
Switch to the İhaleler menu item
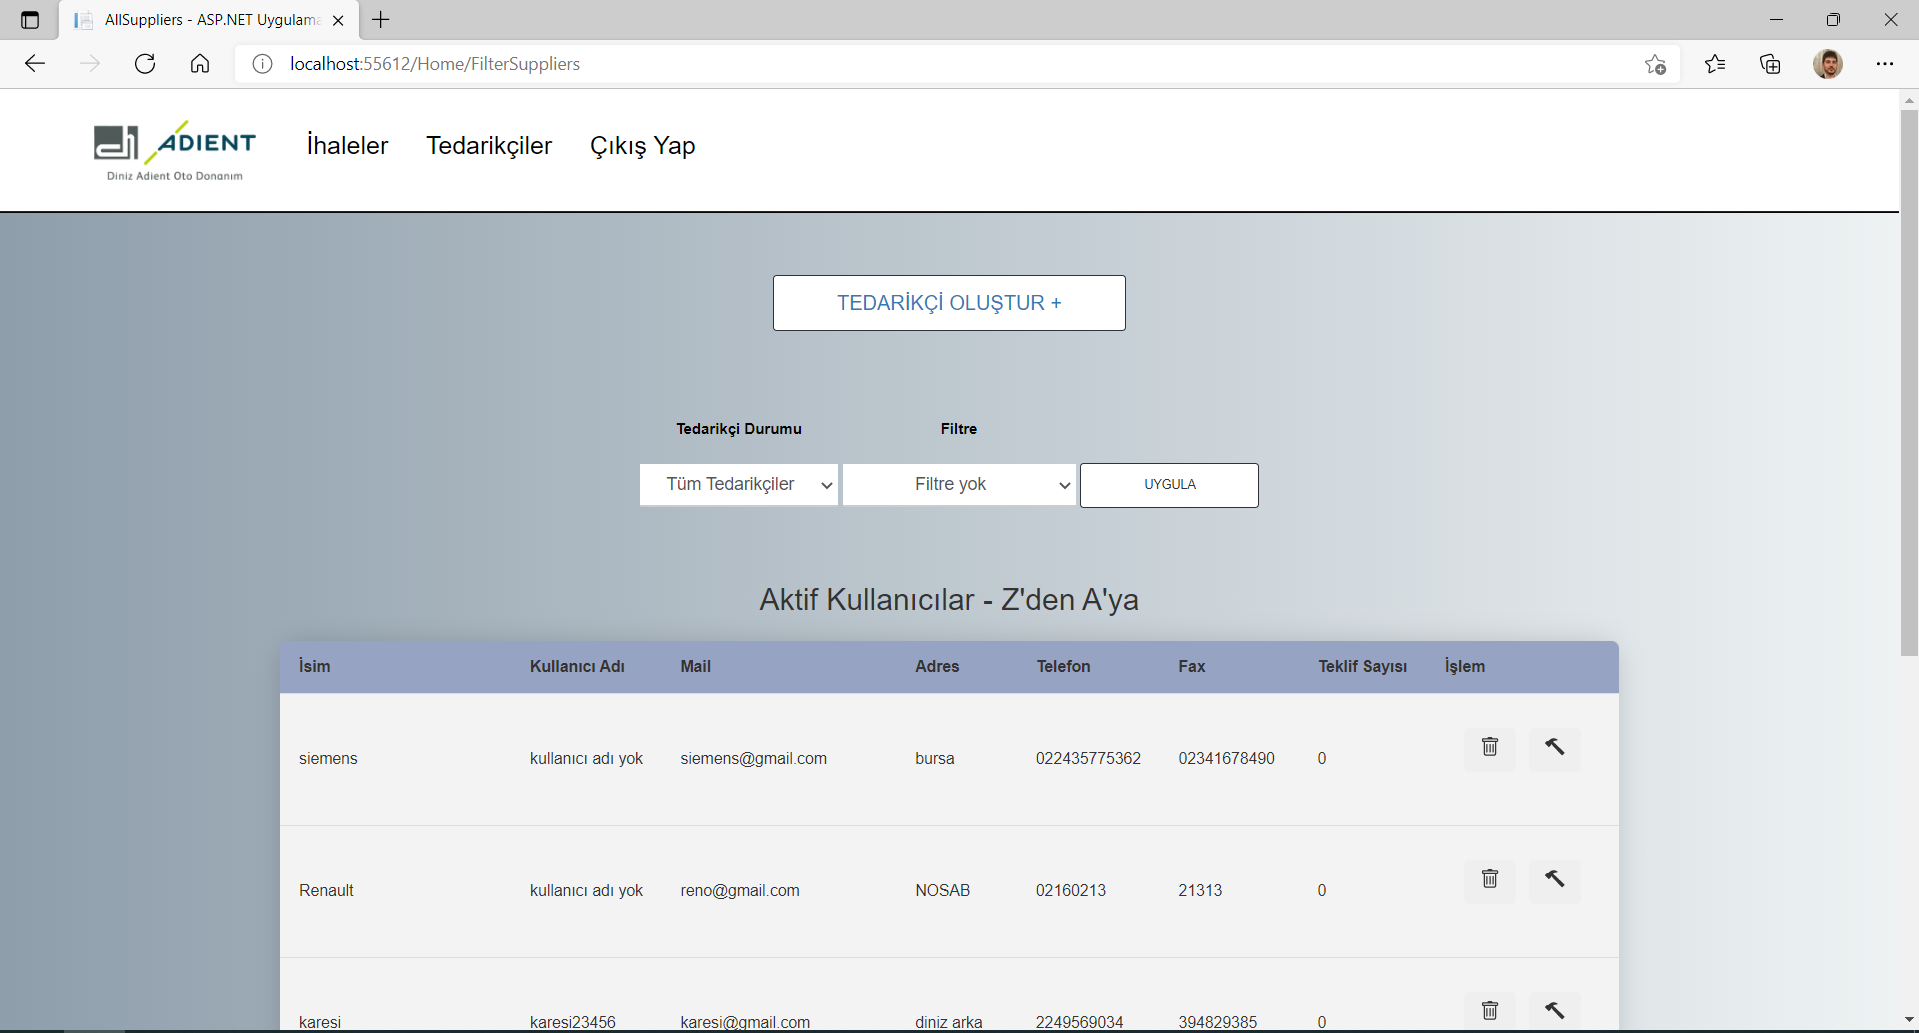[x=347, y=145]
